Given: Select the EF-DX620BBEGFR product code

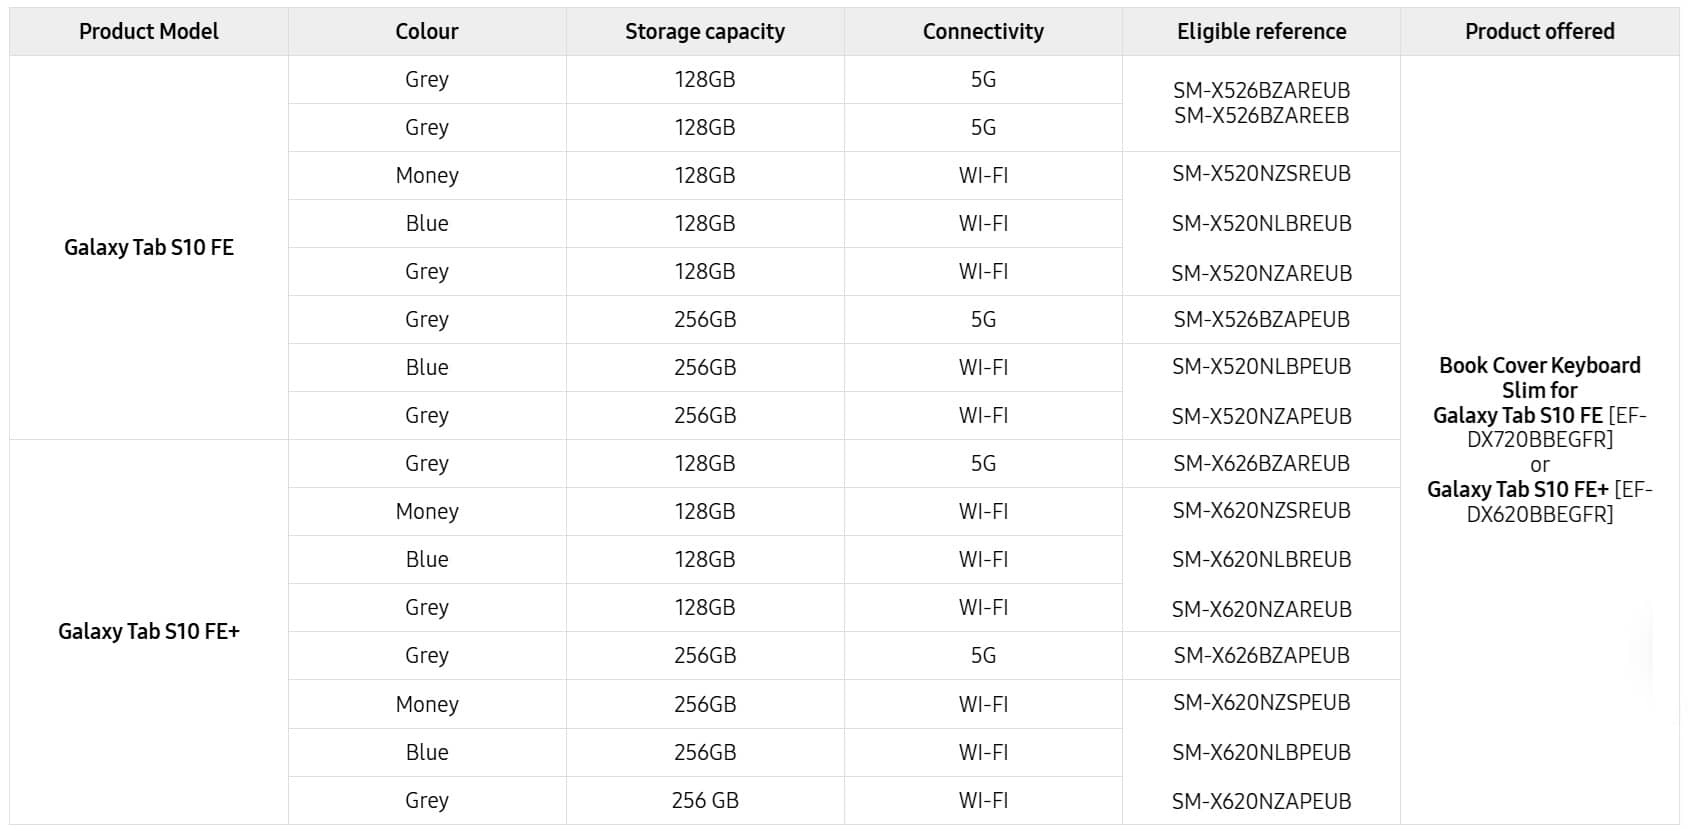Looking at the screenshot, I should [x=1539, y=502].
